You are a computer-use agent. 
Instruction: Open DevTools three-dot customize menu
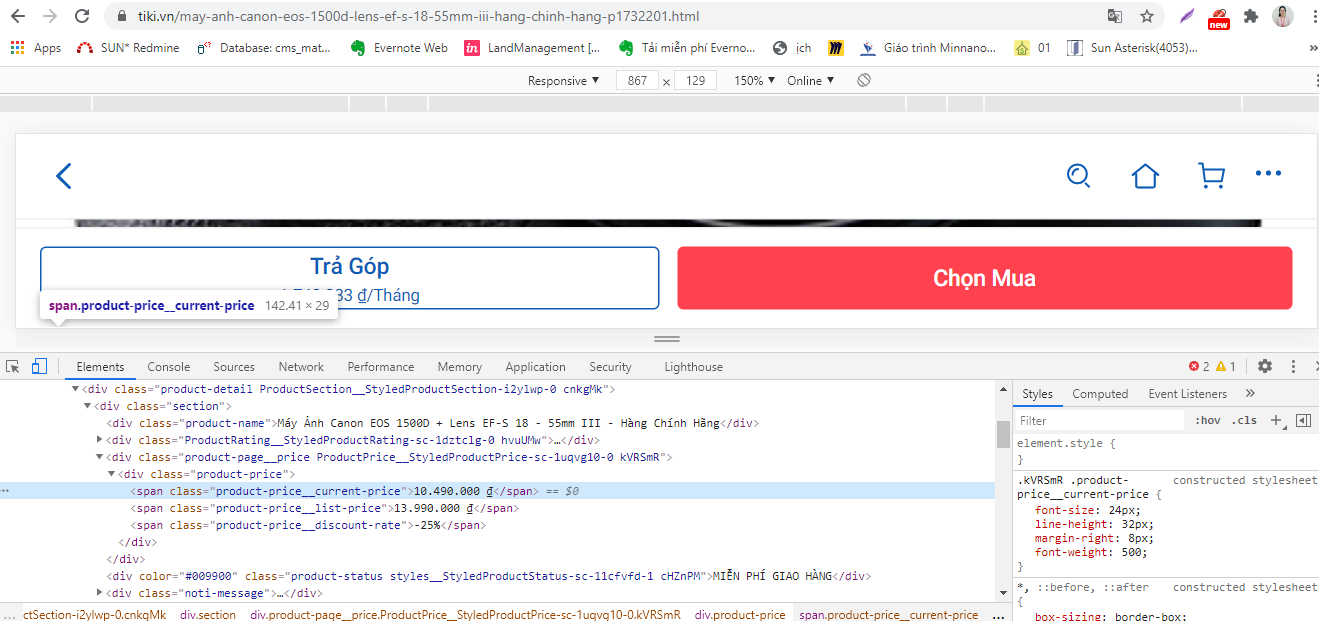pos(1293,366)
